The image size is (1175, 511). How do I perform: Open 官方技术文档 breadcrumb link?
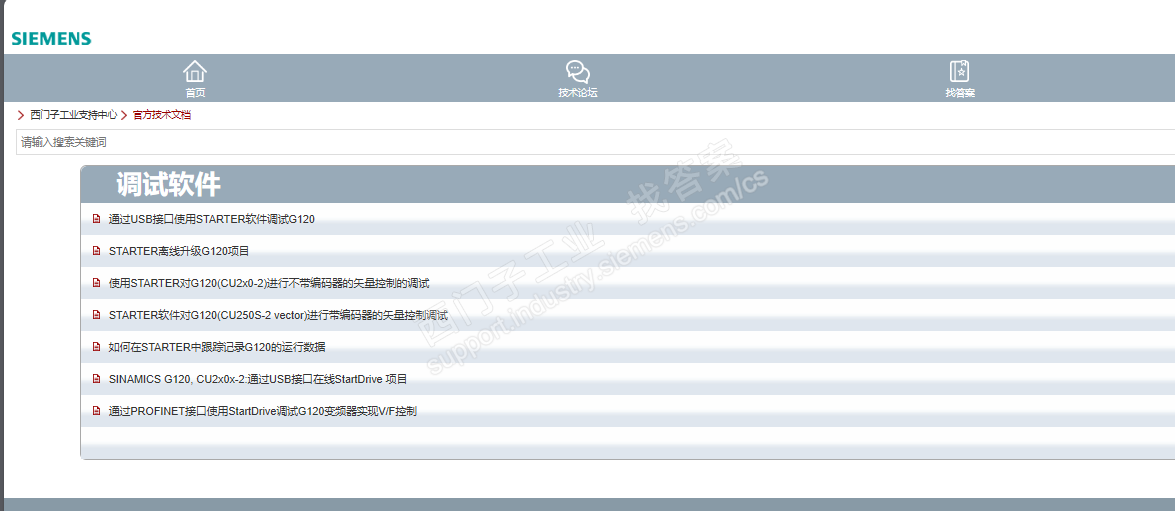pyautogui.click(x=162, y=115)
